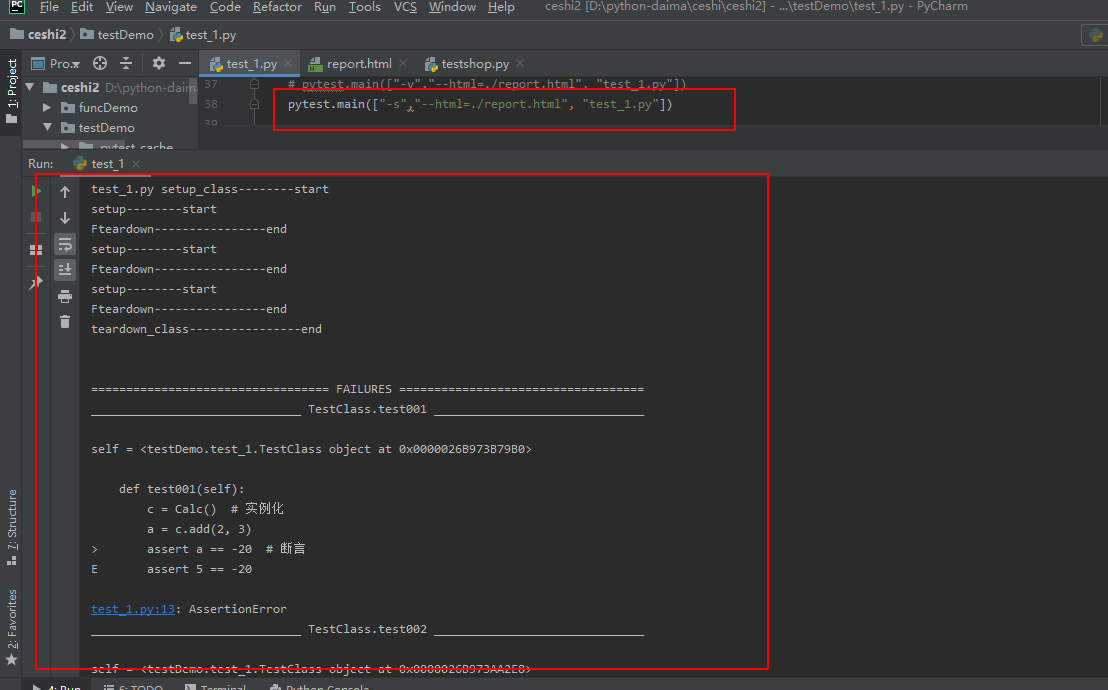Screen dimensions: 1108x690
Task: Click the Python icon in navigation bar
Action: pos(1096,35)
